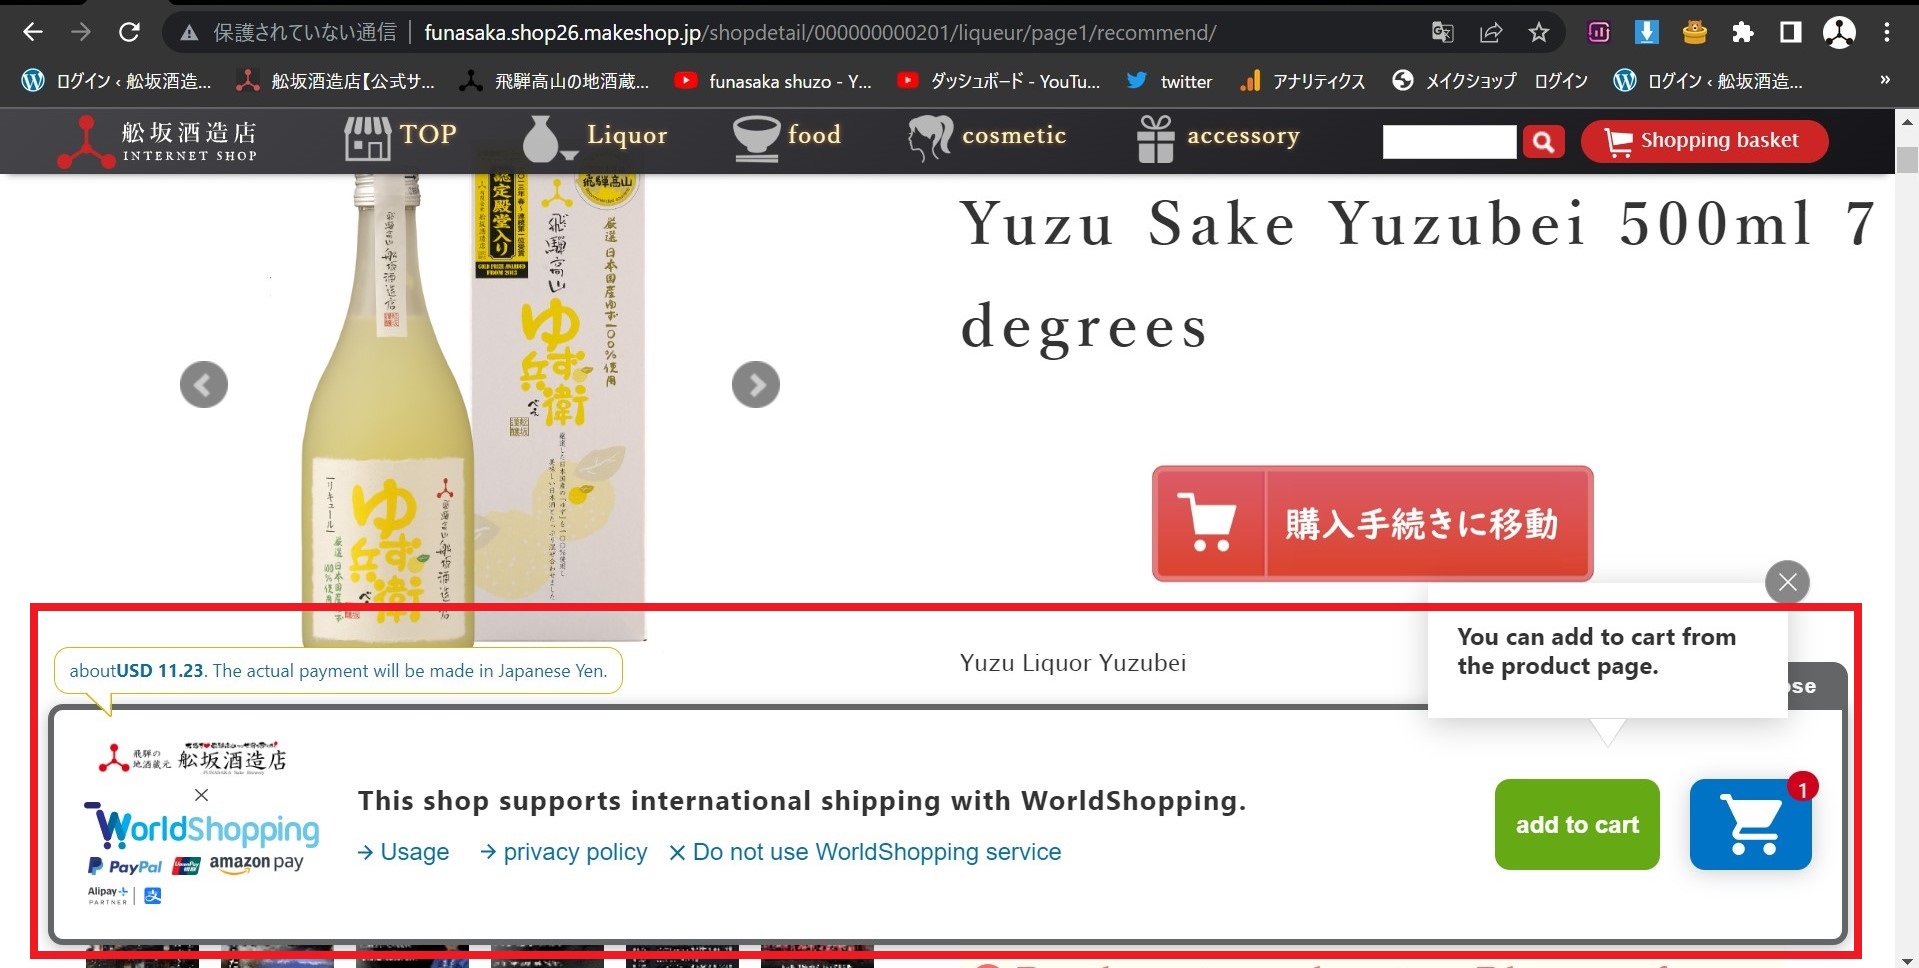Open the extensions puzzle icon
This screenshot has height=968, width=1919.
(x=1742, y=32)
